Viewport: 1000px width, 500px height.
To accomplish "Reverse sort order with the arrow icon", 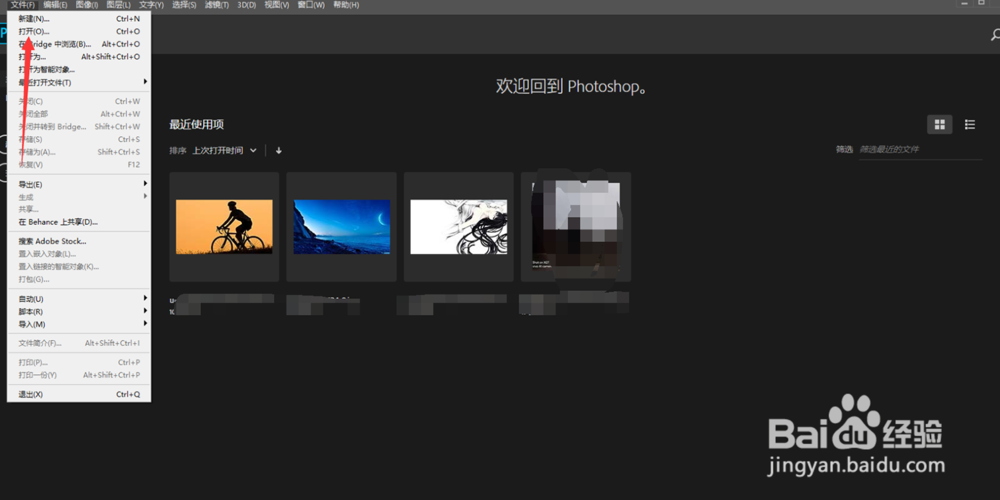I will click(x=279, y=151).
